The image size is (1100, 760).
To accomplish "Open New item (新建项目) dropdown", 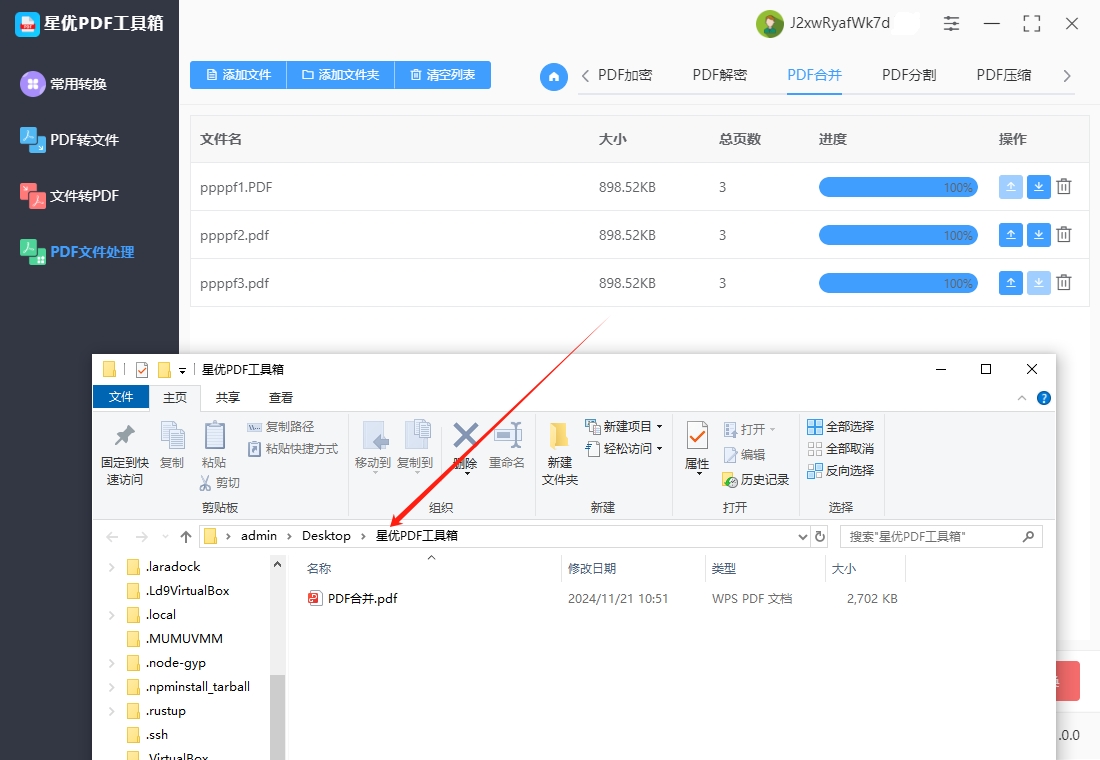I will [659, 427].
